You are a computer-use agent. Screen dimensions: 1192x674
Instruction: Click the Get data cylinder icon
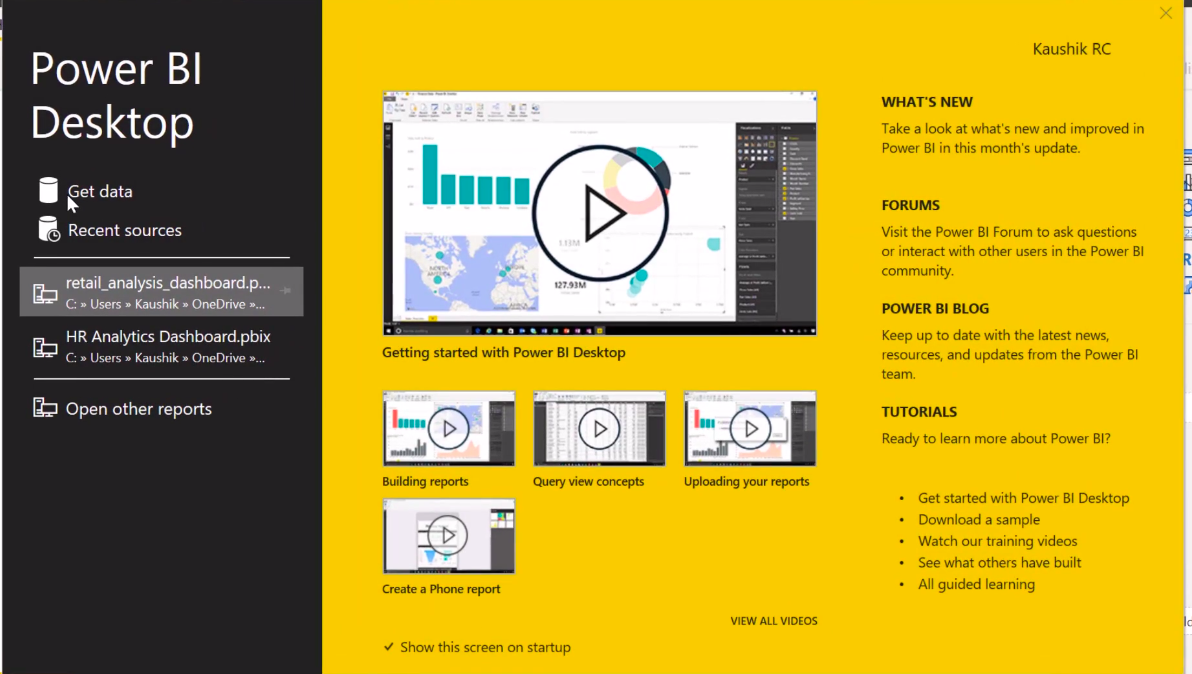point(48,190)
